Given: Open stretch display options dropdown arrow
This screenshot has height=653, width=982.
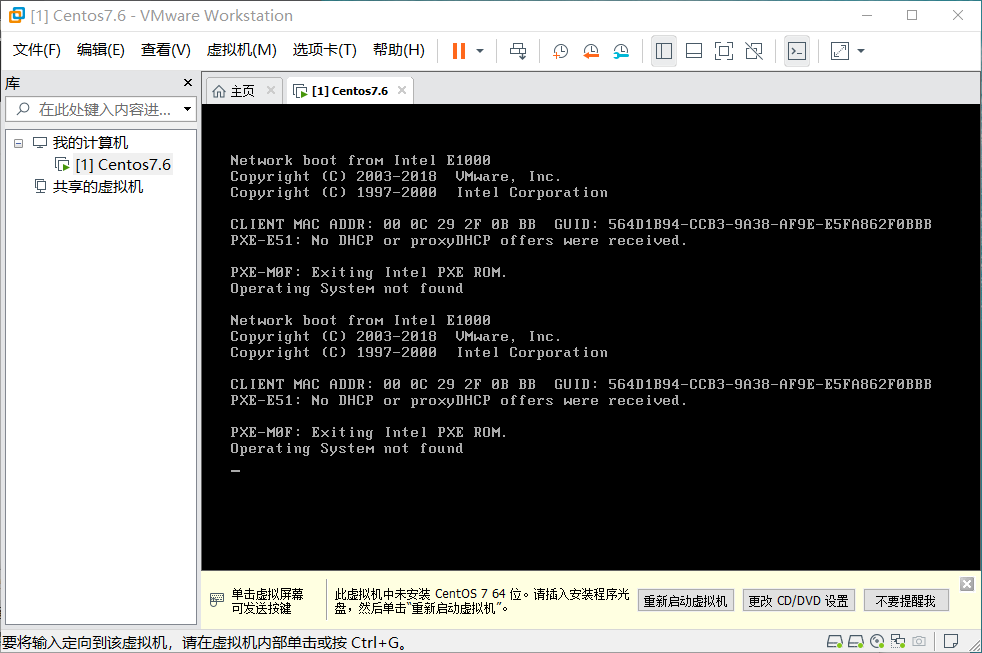Looking at the screenshot, I should point(861,51).
